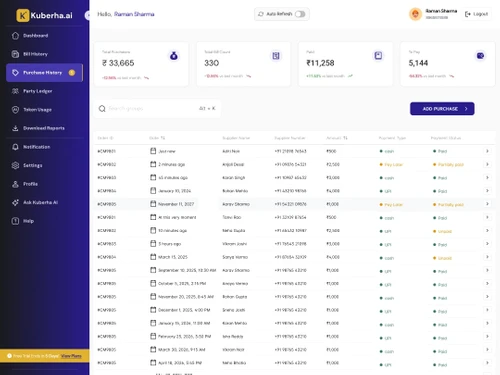
Task: Click the Kuberha.ai logo
Action: (x=44, y=15)
